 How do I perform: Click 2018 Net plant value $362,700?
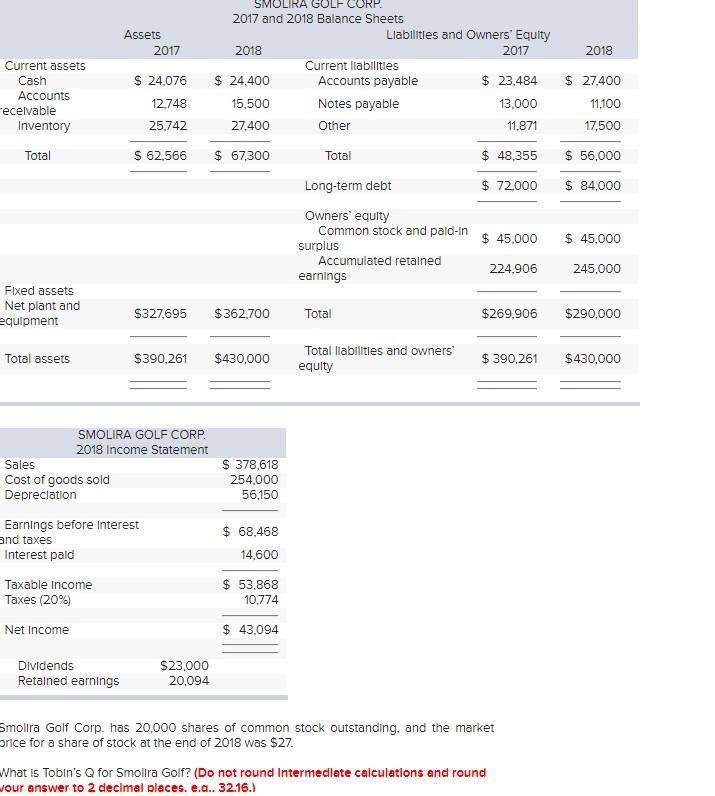click(242, 313)
